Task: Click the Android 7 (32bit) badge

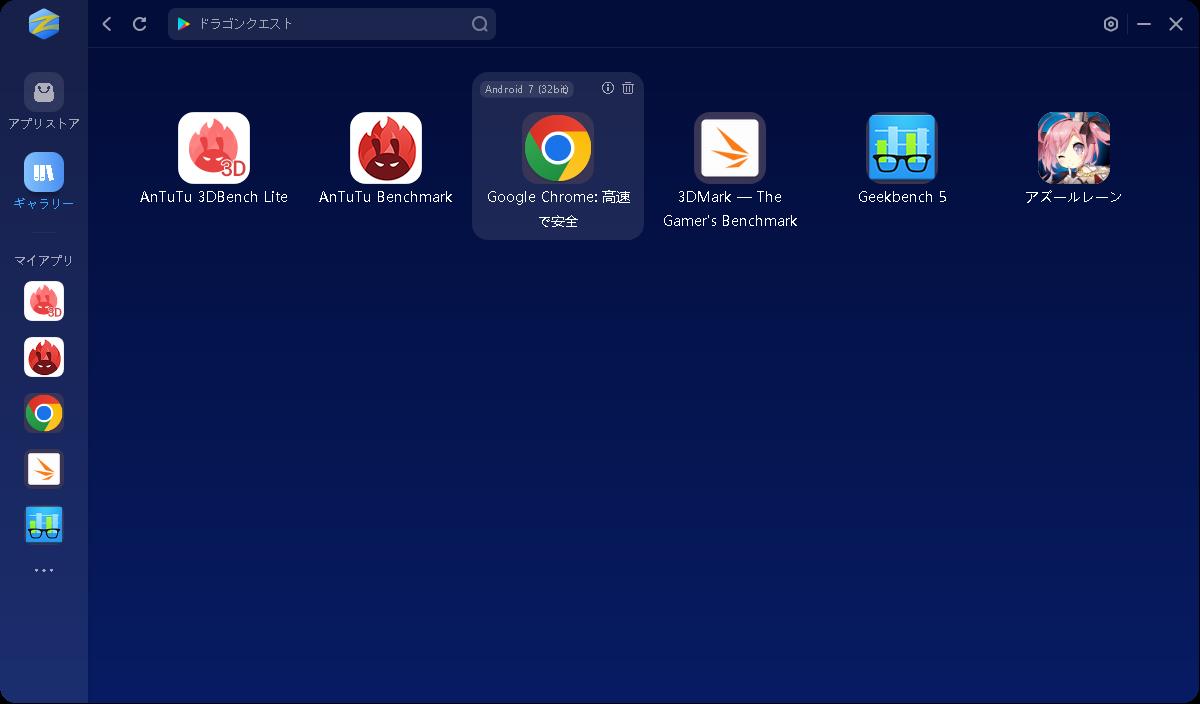Action: [x=527, y=89]
